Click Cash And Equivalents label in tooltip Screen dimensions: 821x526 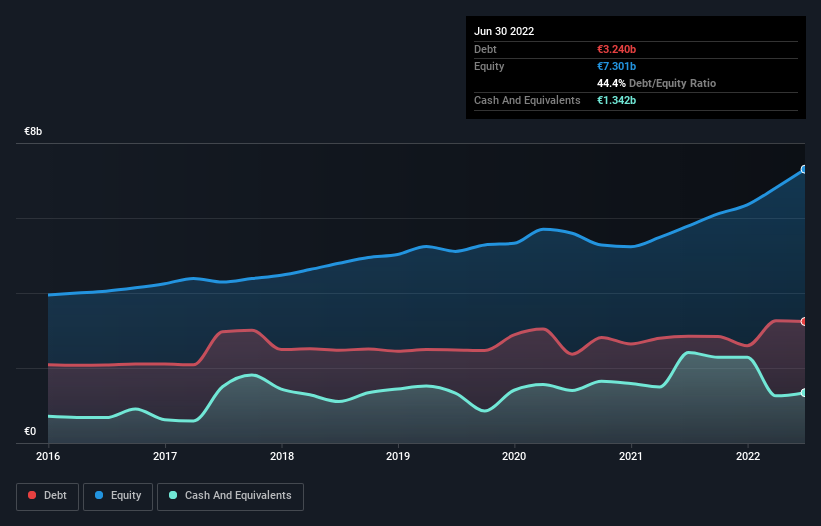point(527,100)
